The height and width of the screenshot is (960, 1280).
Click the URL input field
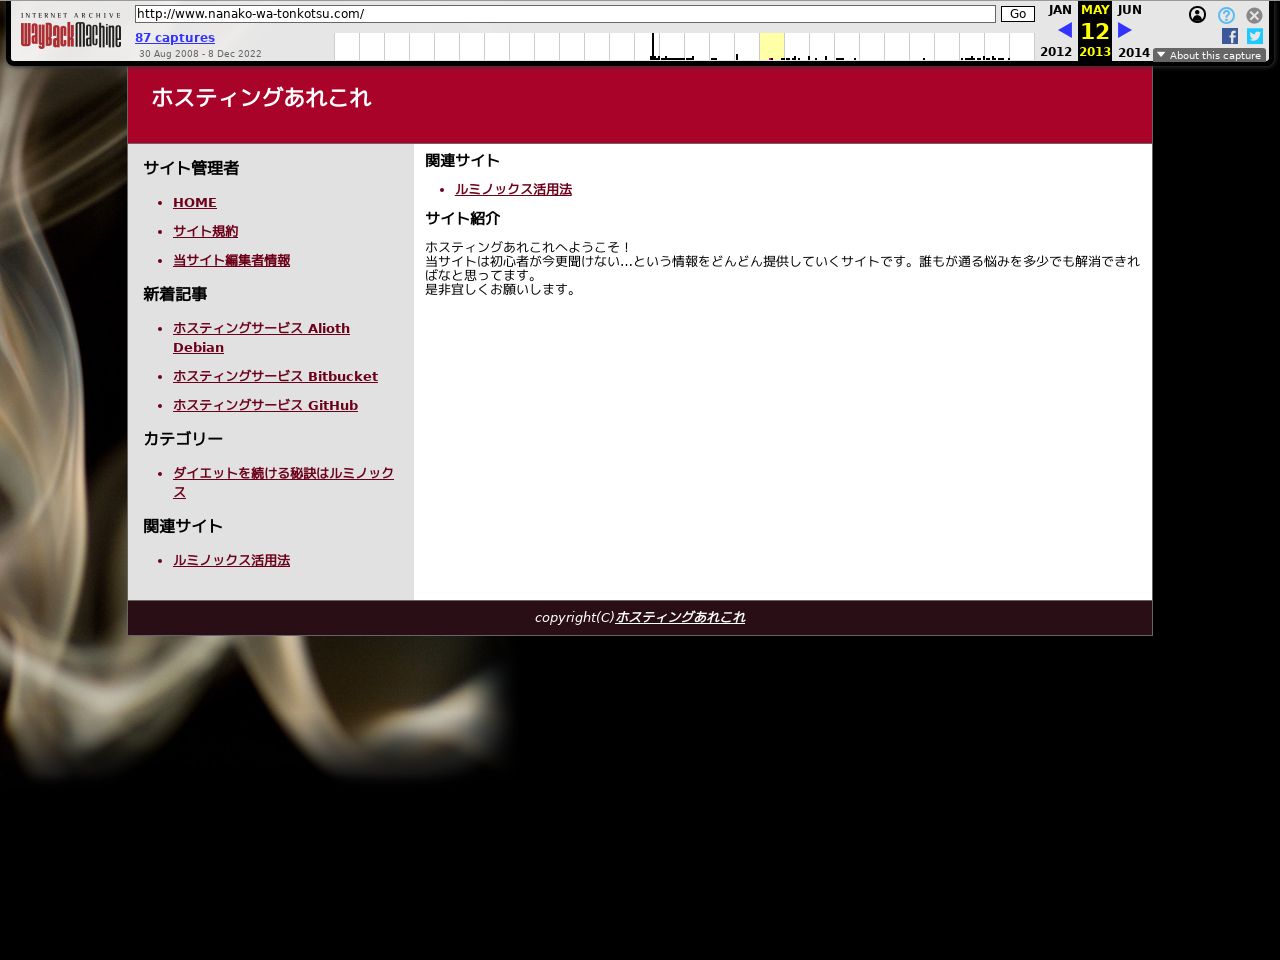565,14
